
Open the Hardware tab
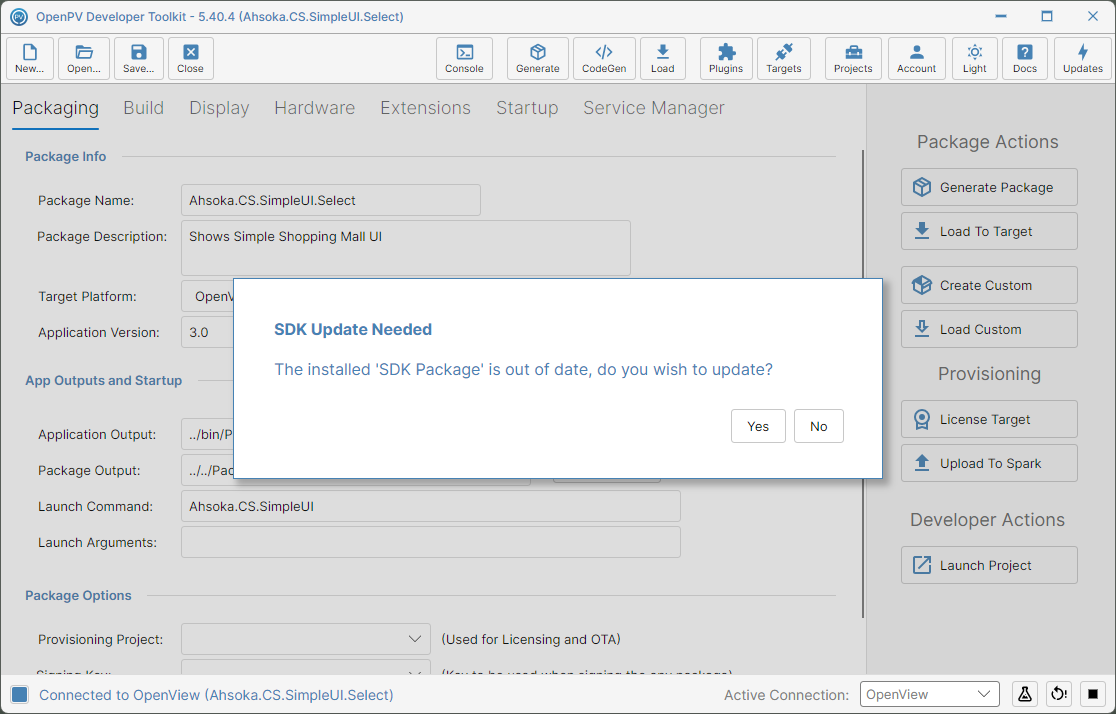[315, 108]
